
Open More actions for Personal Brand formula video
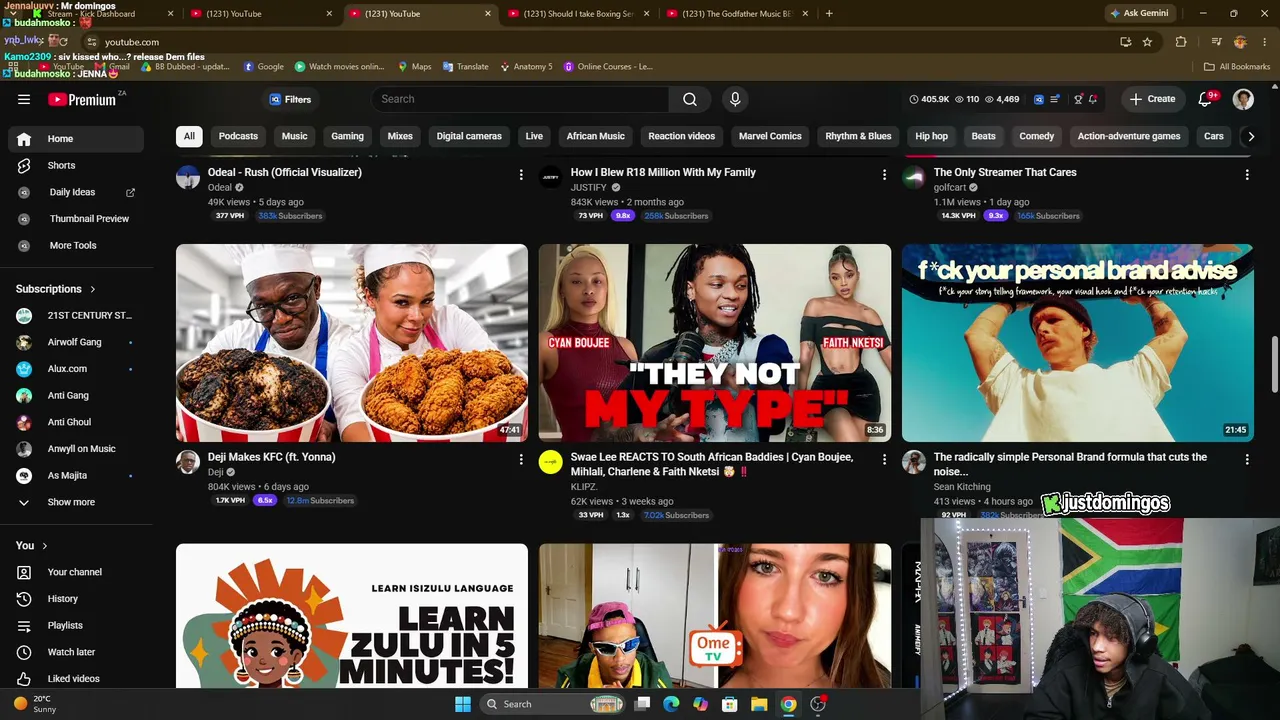coord(1247,459)
